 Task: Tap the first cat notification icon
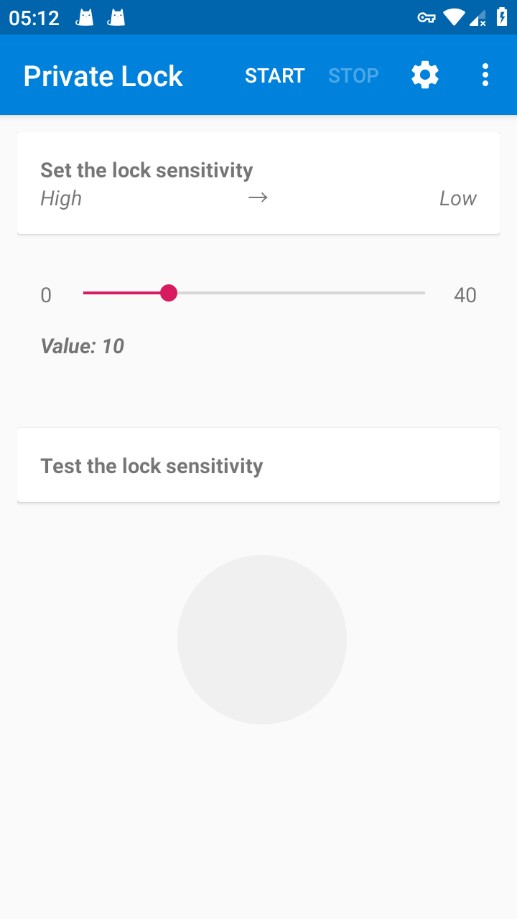pos(85,18)
